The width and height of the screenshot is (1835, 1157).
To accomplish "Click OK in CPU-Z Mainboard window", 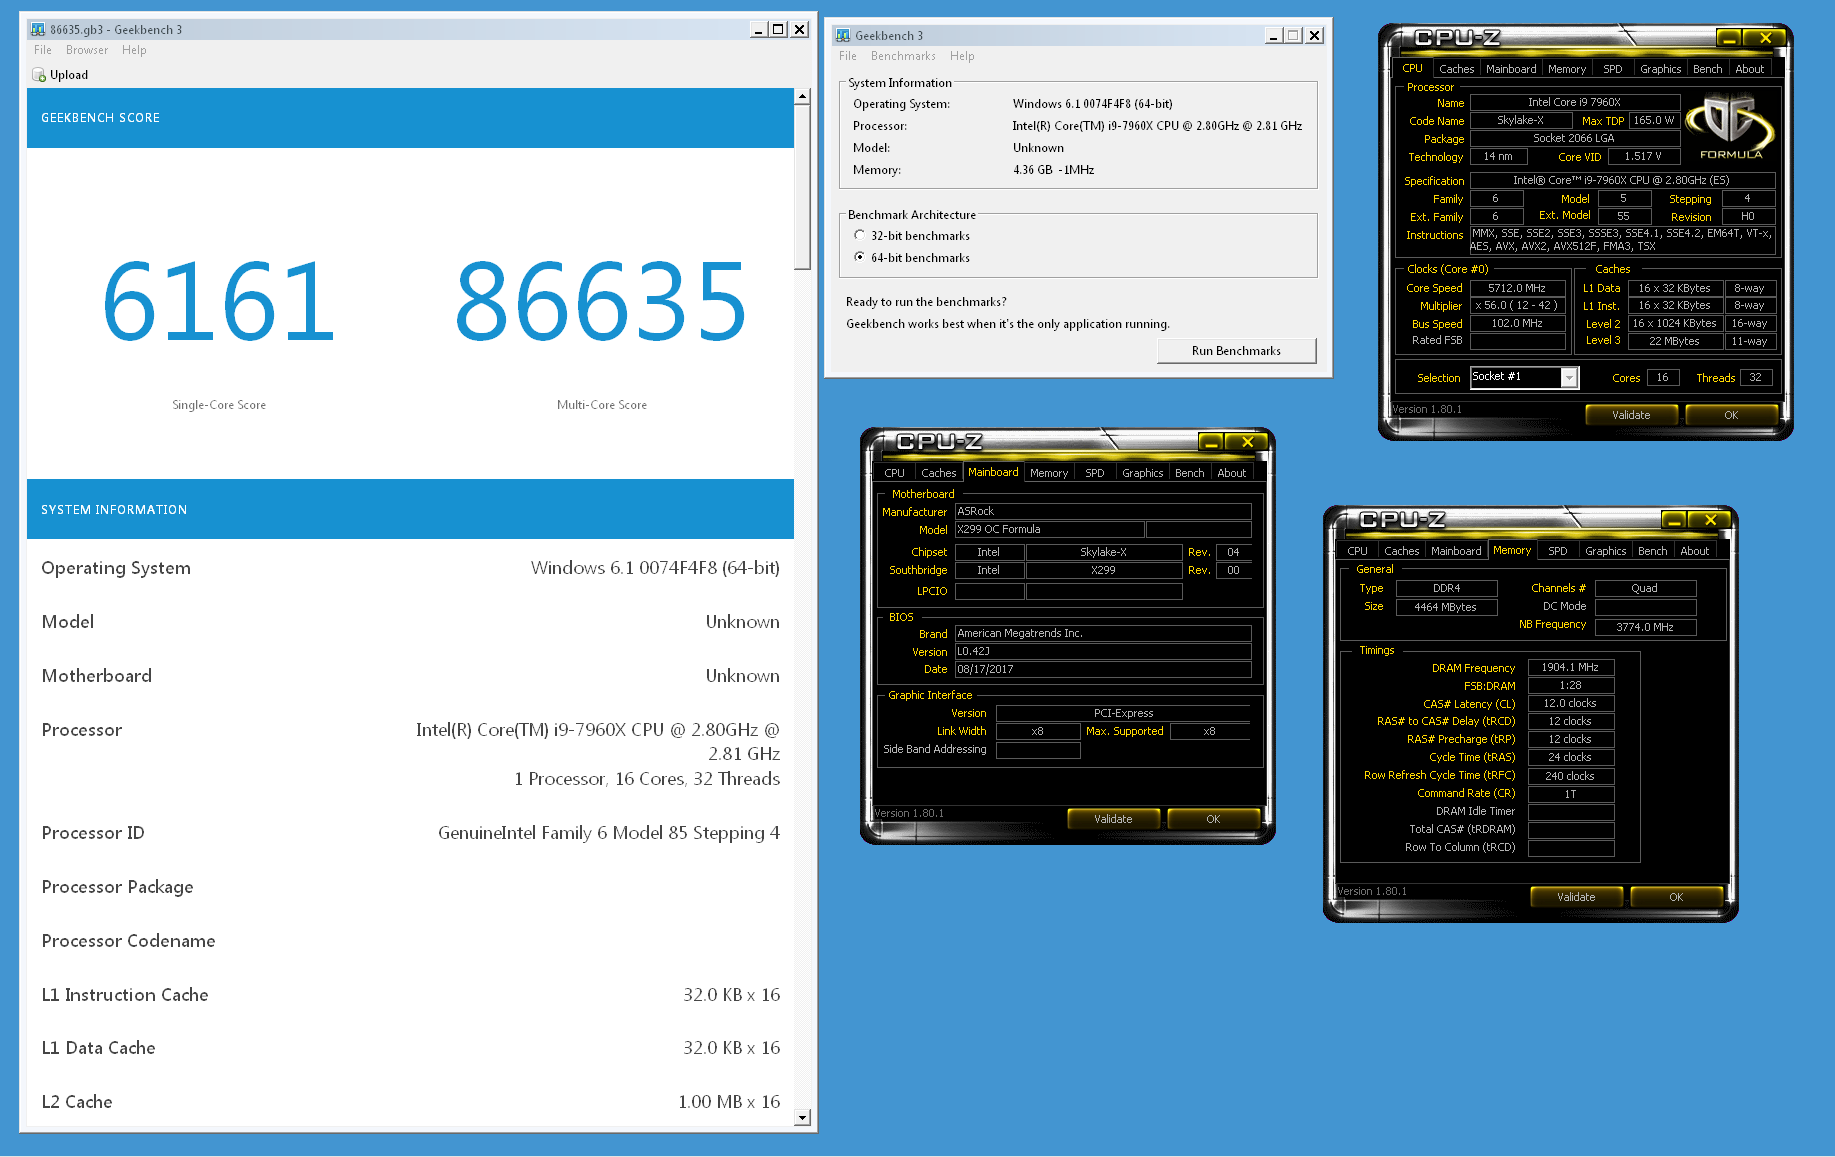I will pos(1214,819).
